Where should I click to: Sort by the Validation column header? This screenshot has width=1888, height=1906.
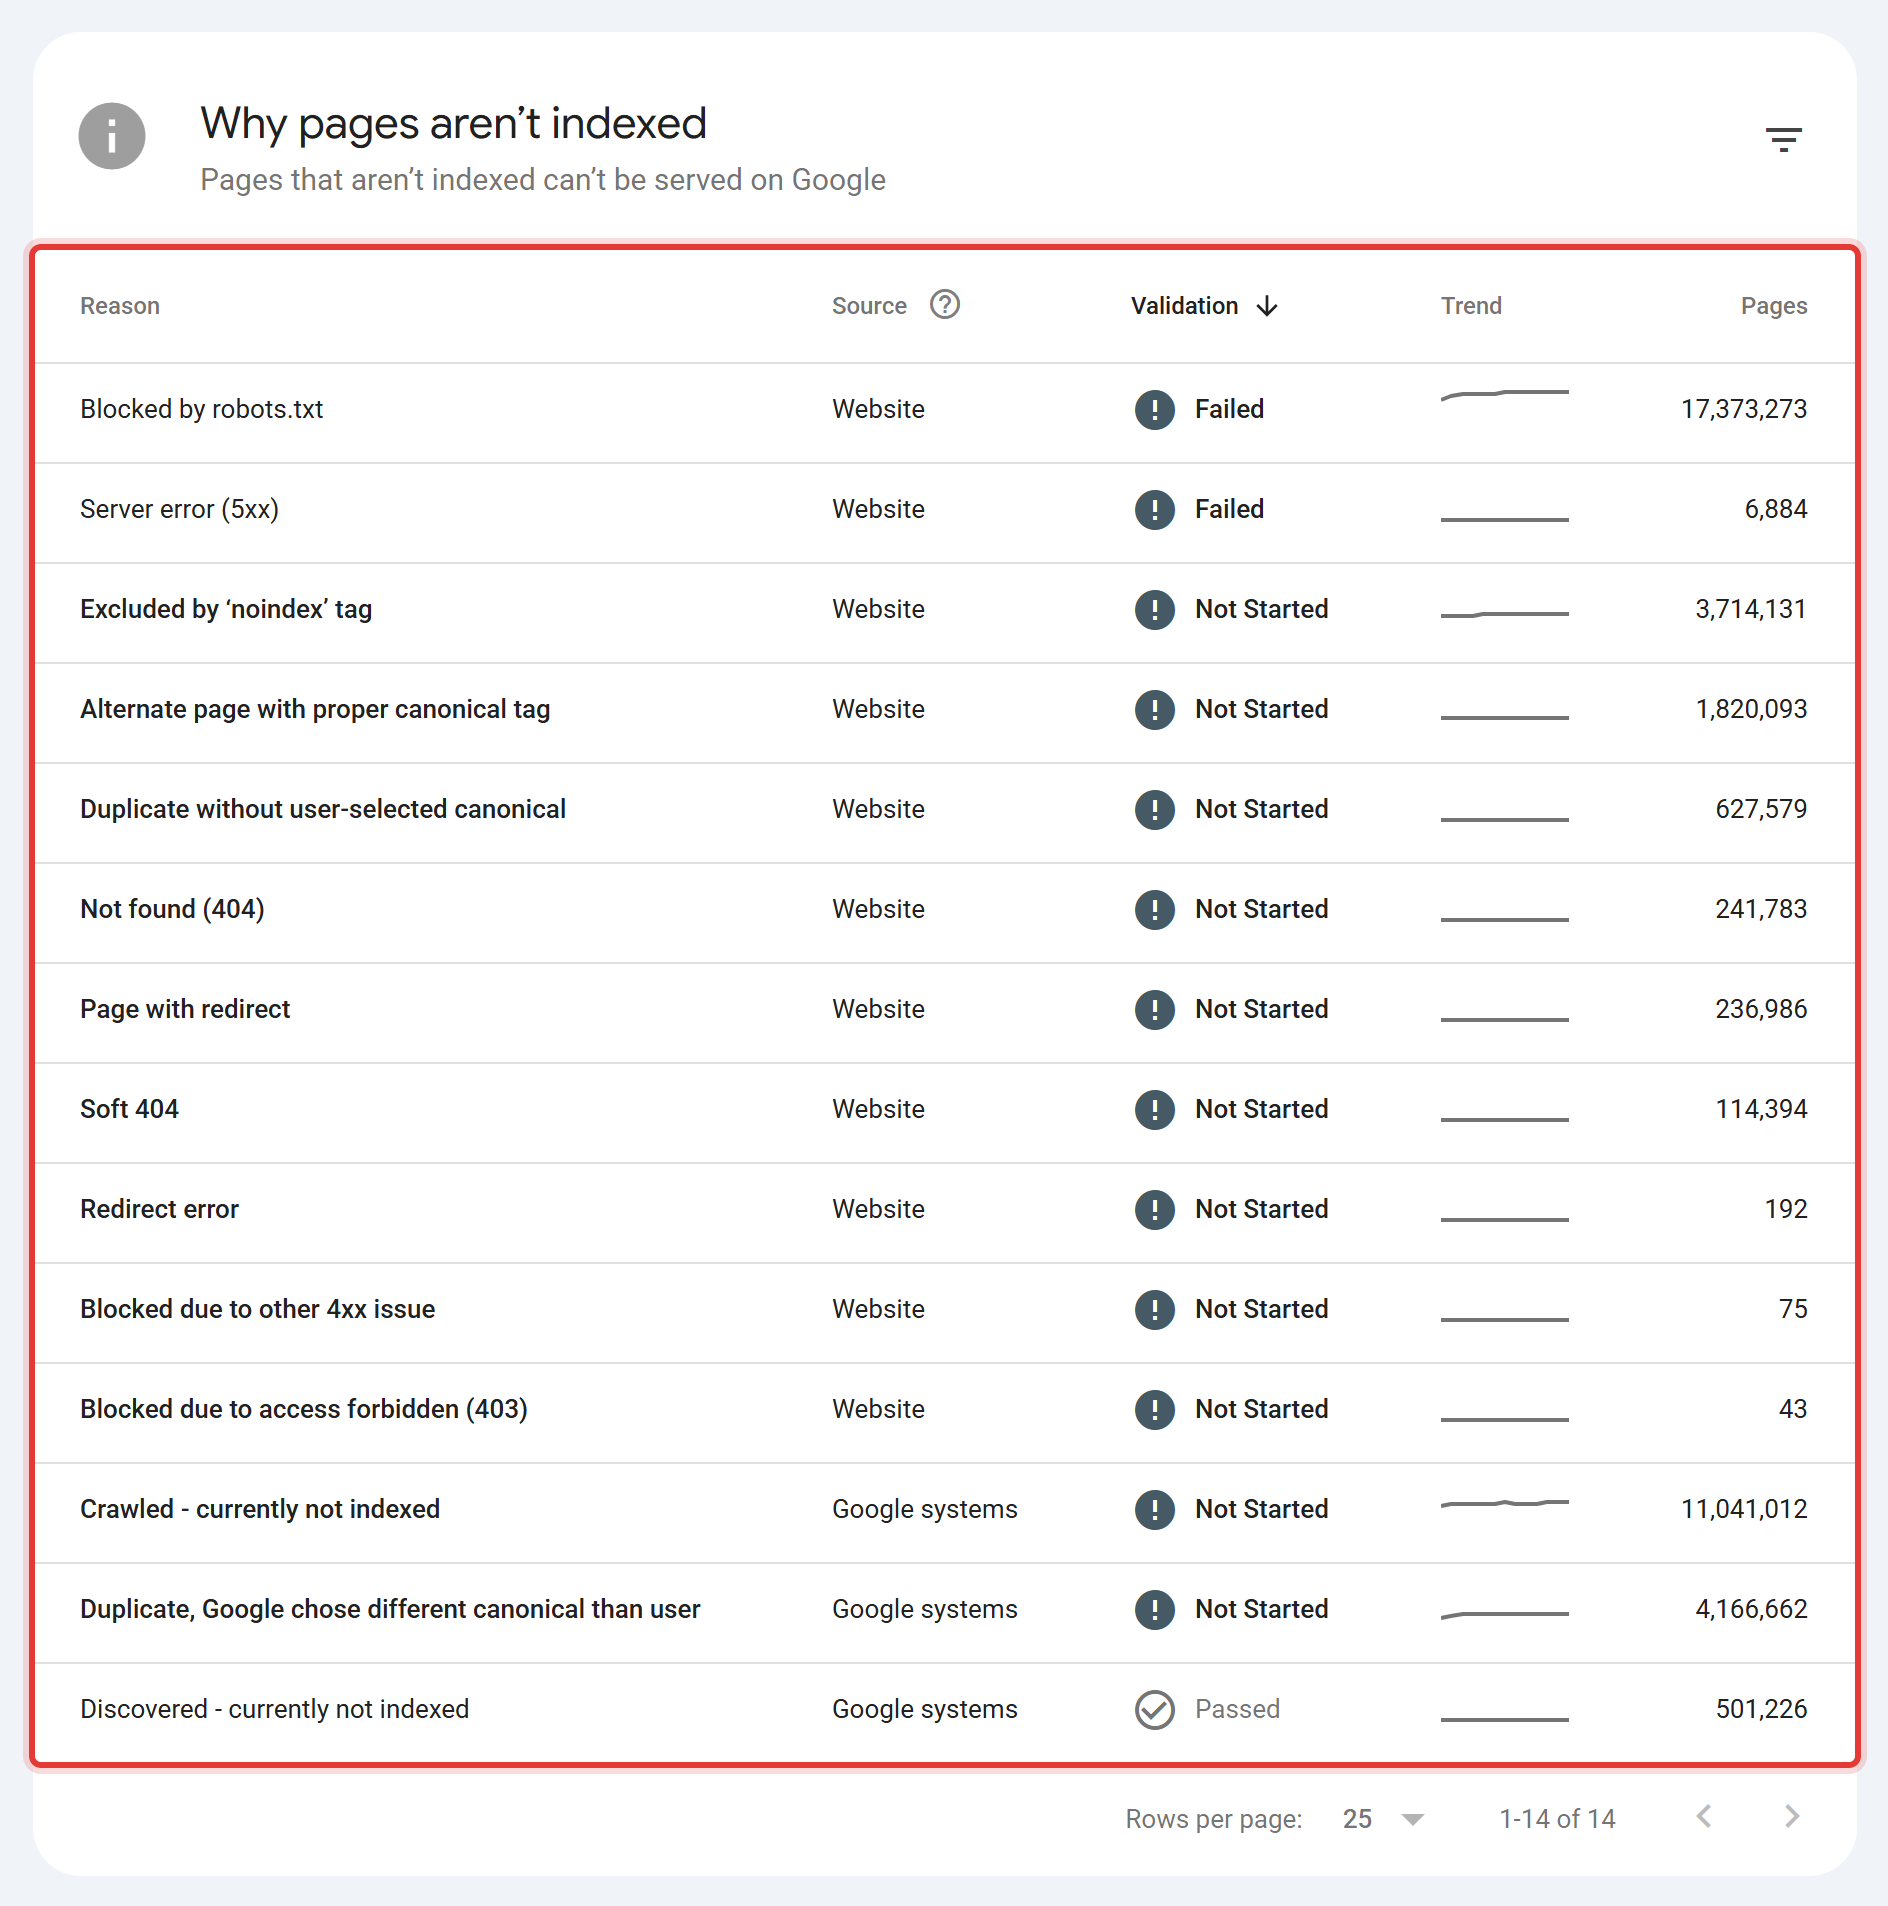pyautogui.click(x=1184, y=306)
